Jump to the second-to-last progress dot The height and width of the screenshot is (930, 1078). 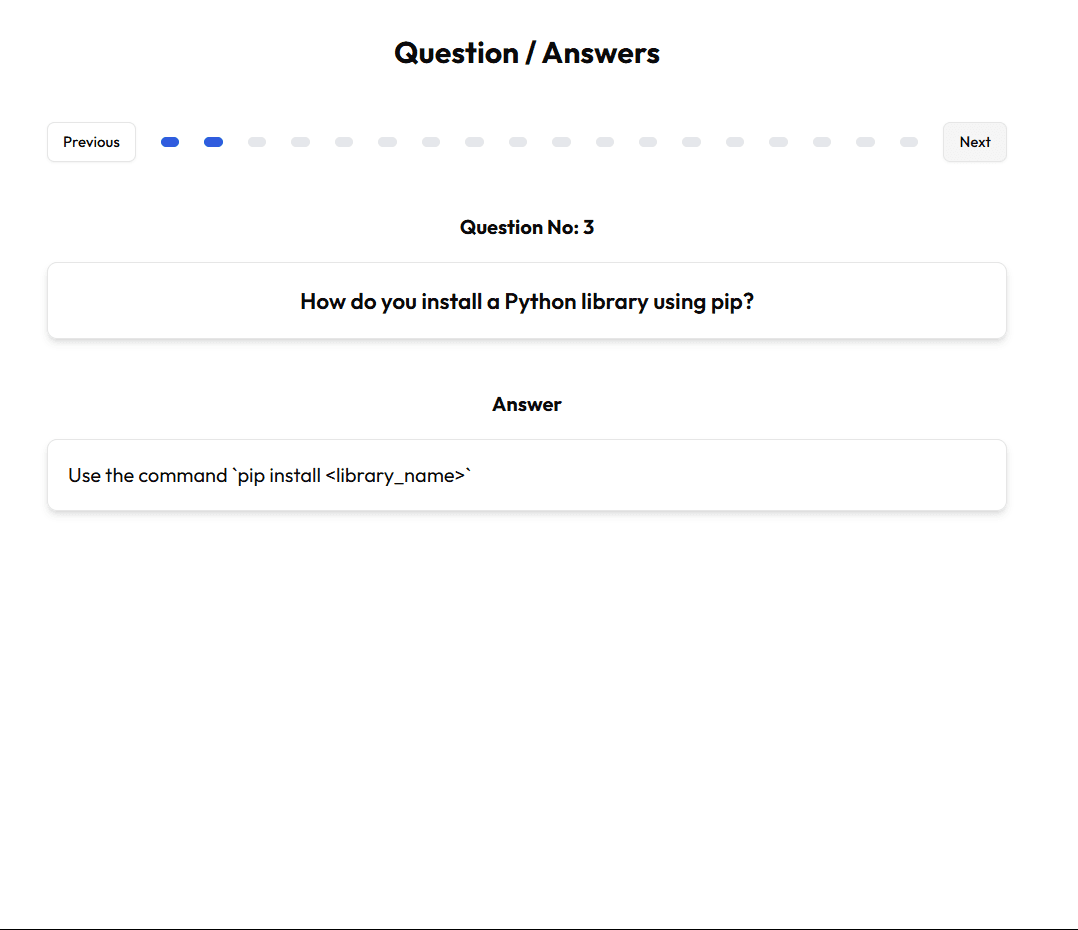[865, 142]
